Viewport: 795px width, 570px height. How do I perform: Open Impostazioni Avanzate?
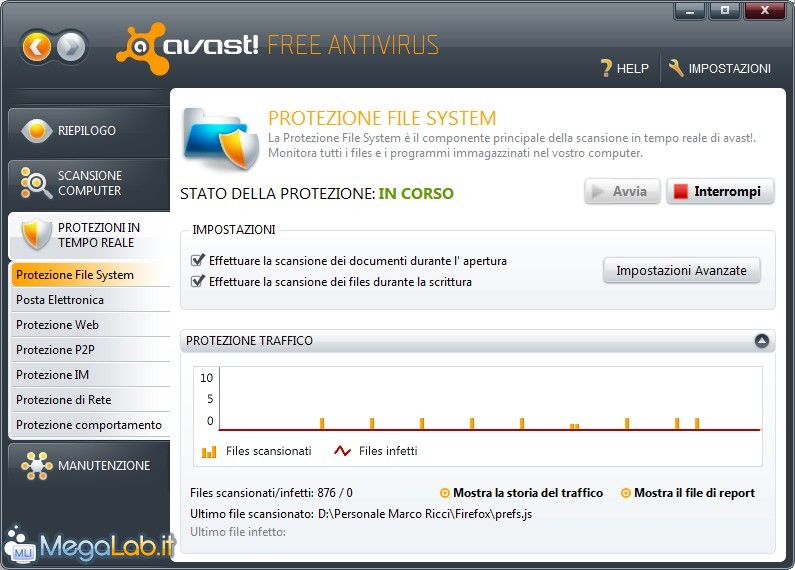(681, 270)
